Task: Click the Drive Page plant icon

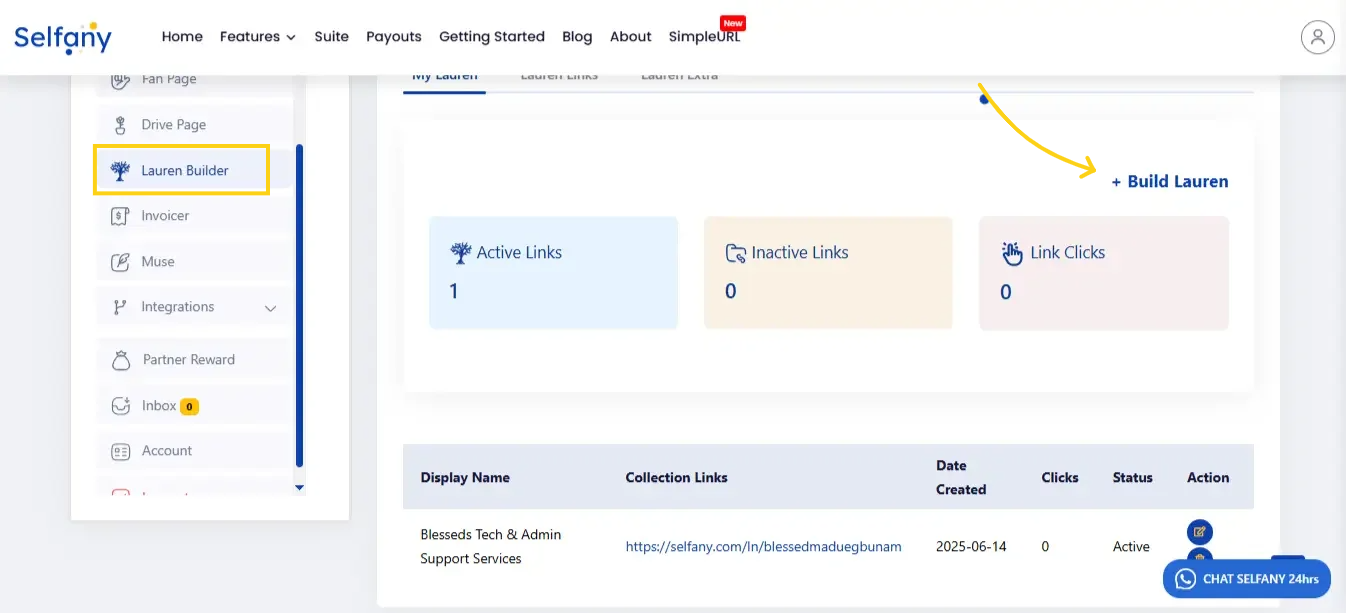Action: tap(120, 125)
